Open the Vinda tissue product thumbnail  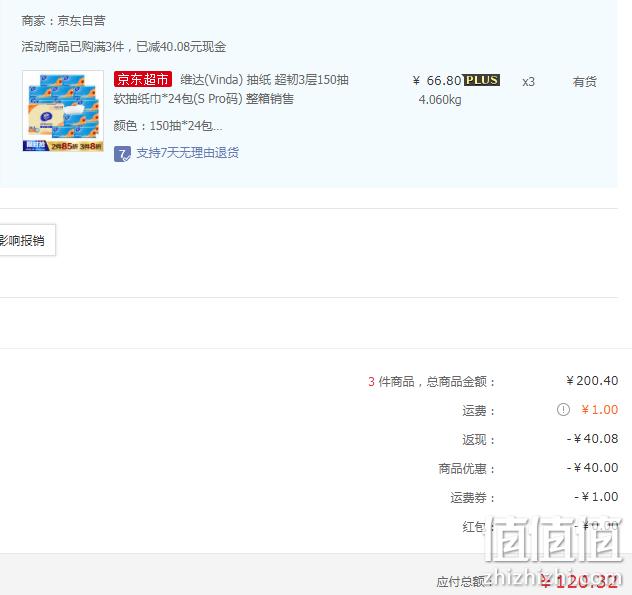63,111
